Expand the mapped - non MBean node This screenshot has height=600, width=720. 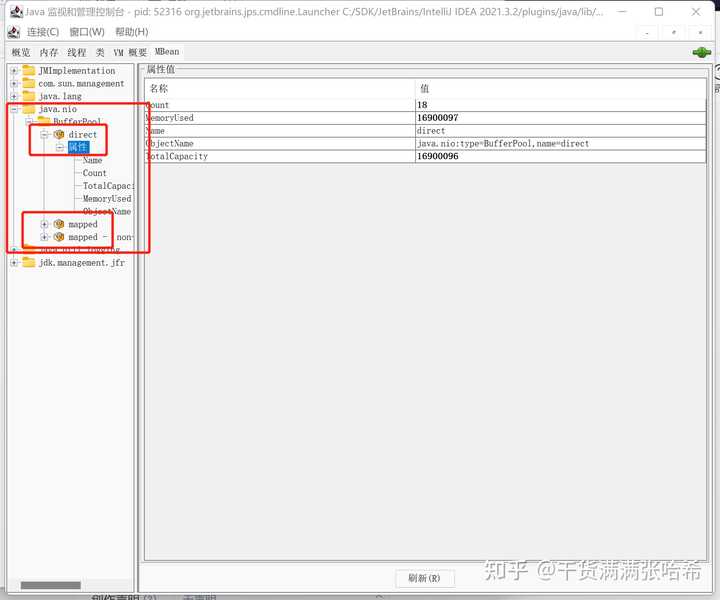pyautogui.click(x=45, y=237)
